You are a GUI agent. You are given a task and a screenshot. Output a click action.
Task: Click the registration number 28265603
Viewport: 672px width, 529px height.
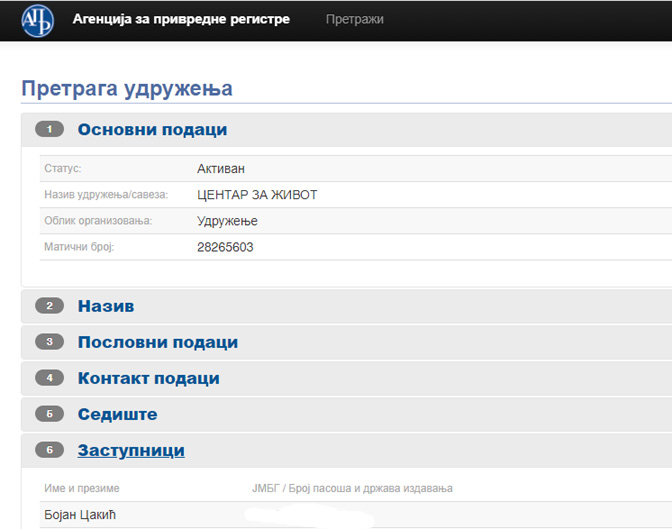coord(225,247)
